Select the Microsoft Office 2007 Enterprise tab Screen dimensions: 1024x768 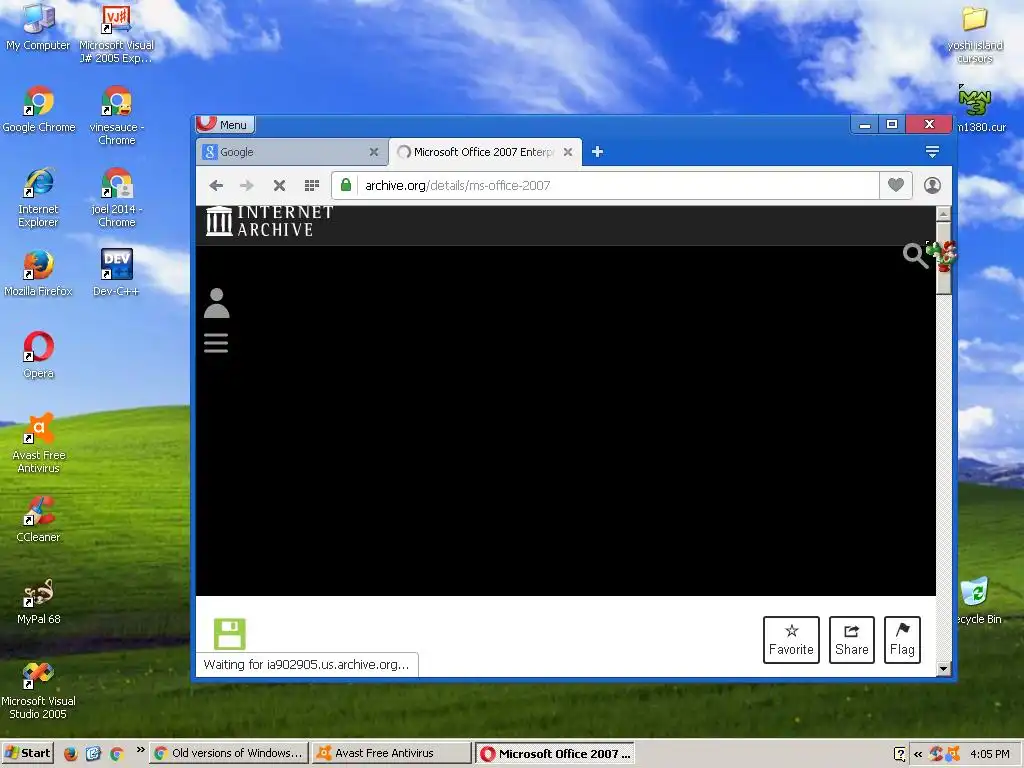[x=484, y=152]
